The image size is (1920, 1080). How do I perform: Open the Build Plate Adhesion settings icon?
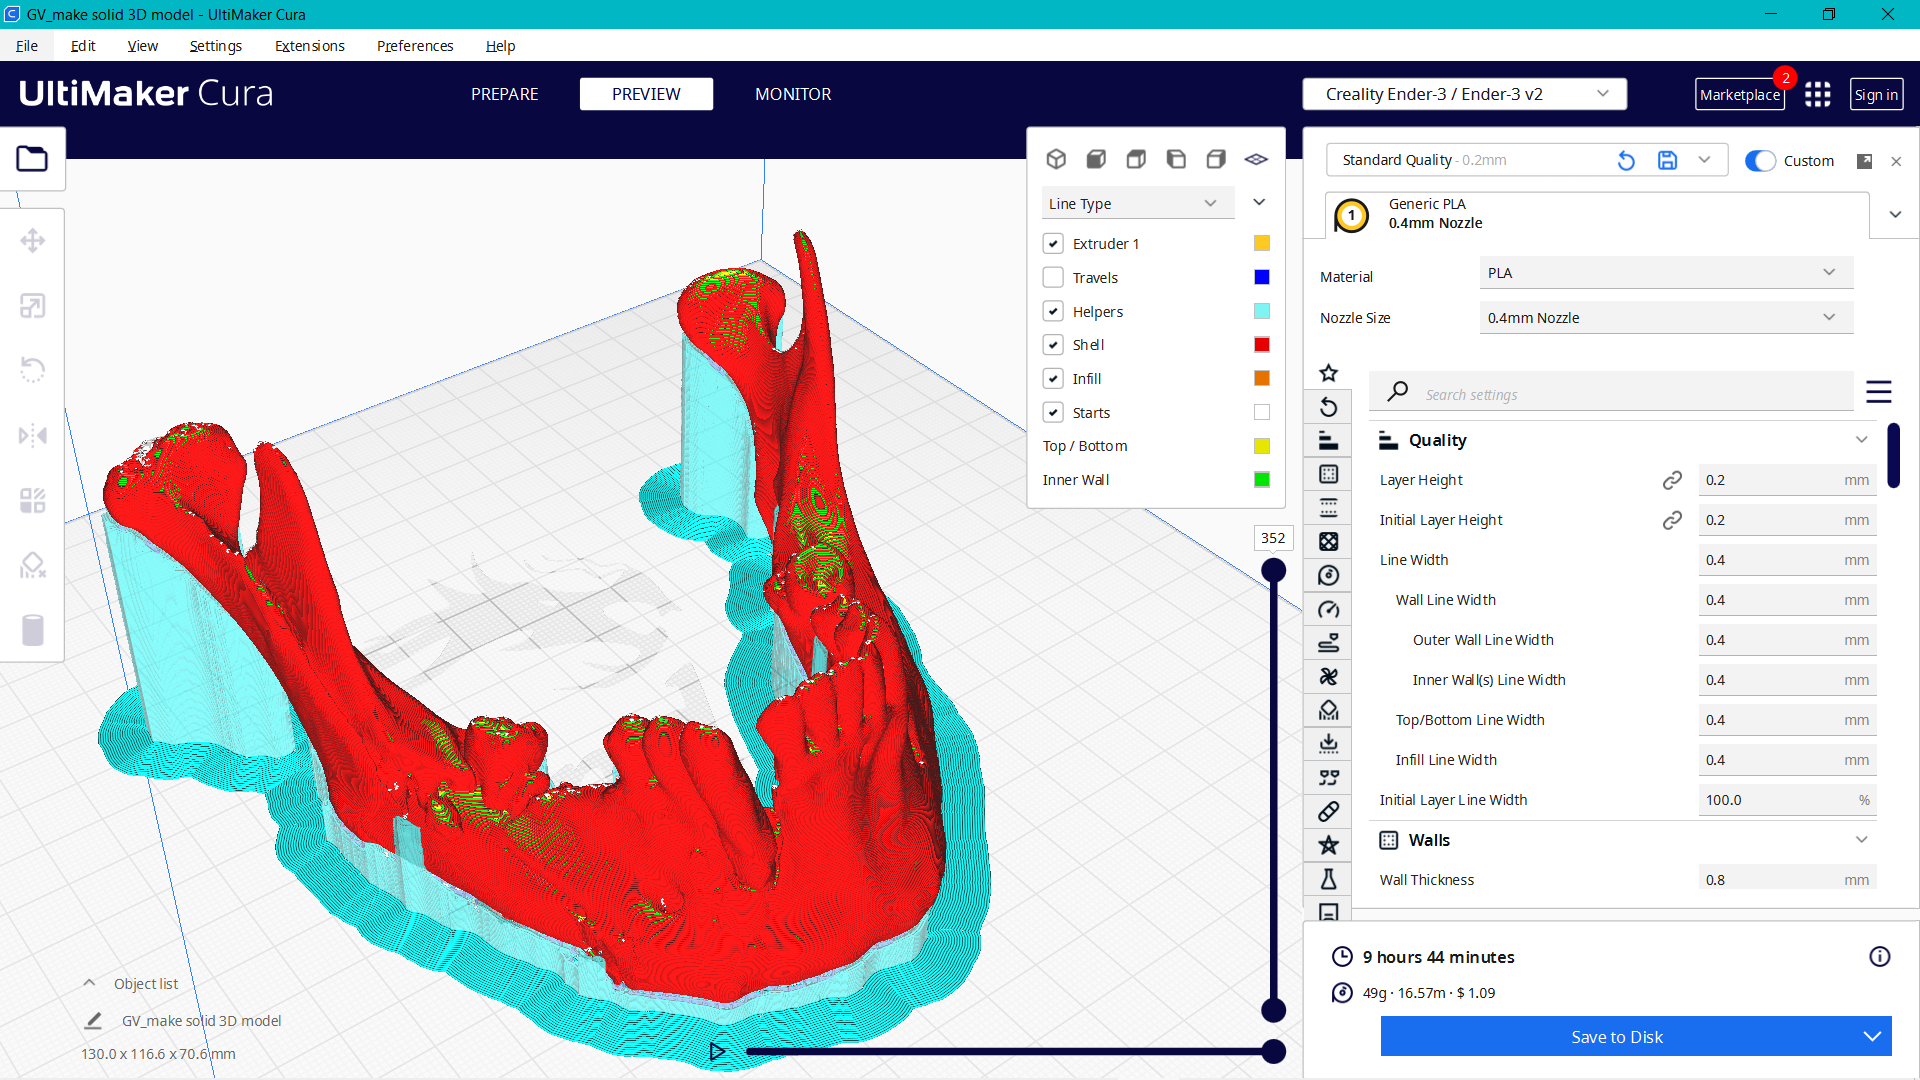pyautogui.click(x=1329, y=744)
